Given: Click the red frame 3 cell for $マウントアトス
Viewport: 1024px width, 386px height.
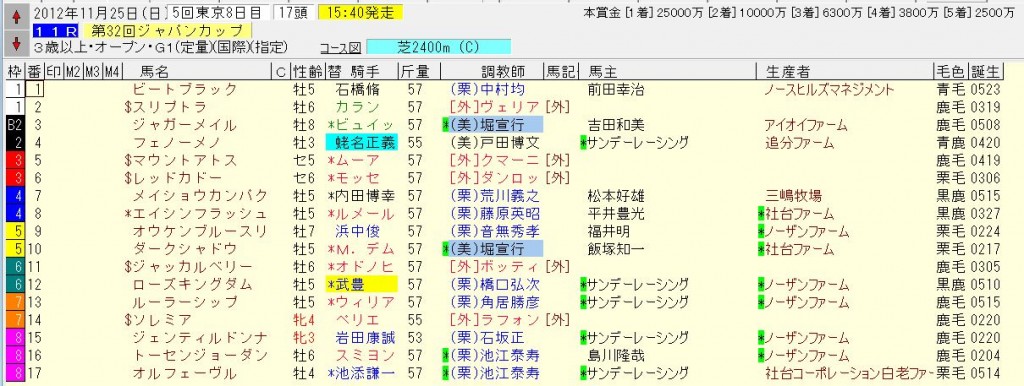Looking at the screenshot, I should click(x=15, y=160).
